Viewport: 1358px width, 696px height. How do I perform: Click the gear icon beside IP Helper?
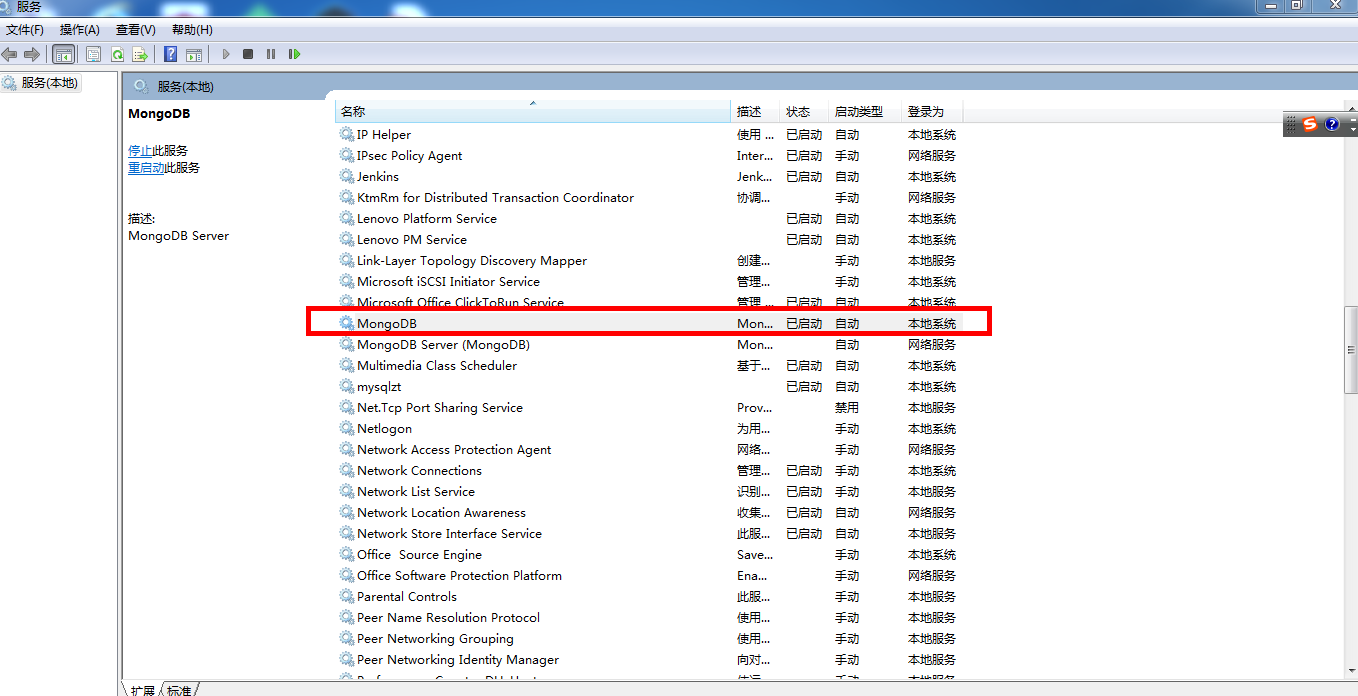coord(347,134)
